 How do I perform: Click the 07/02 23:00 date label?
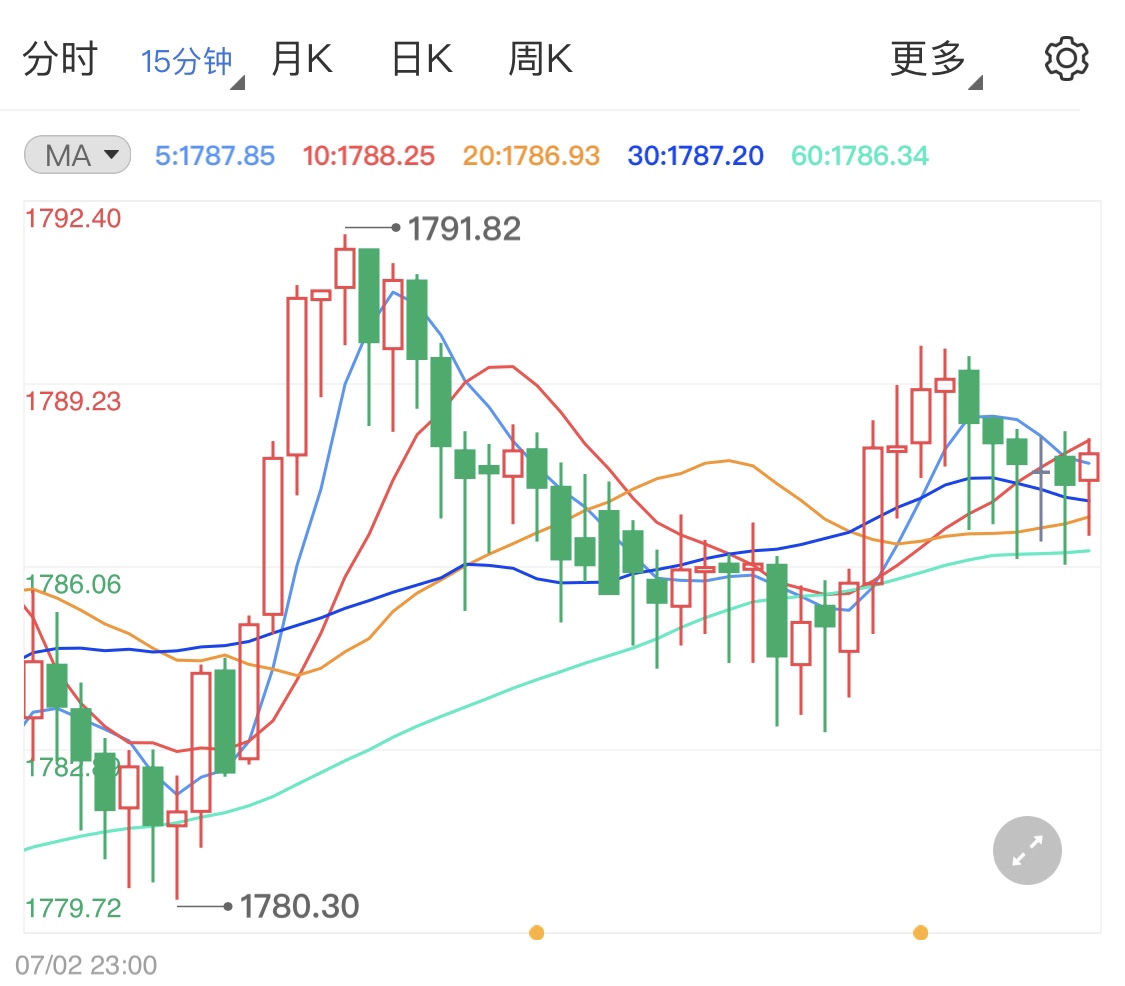pos(86,965)
